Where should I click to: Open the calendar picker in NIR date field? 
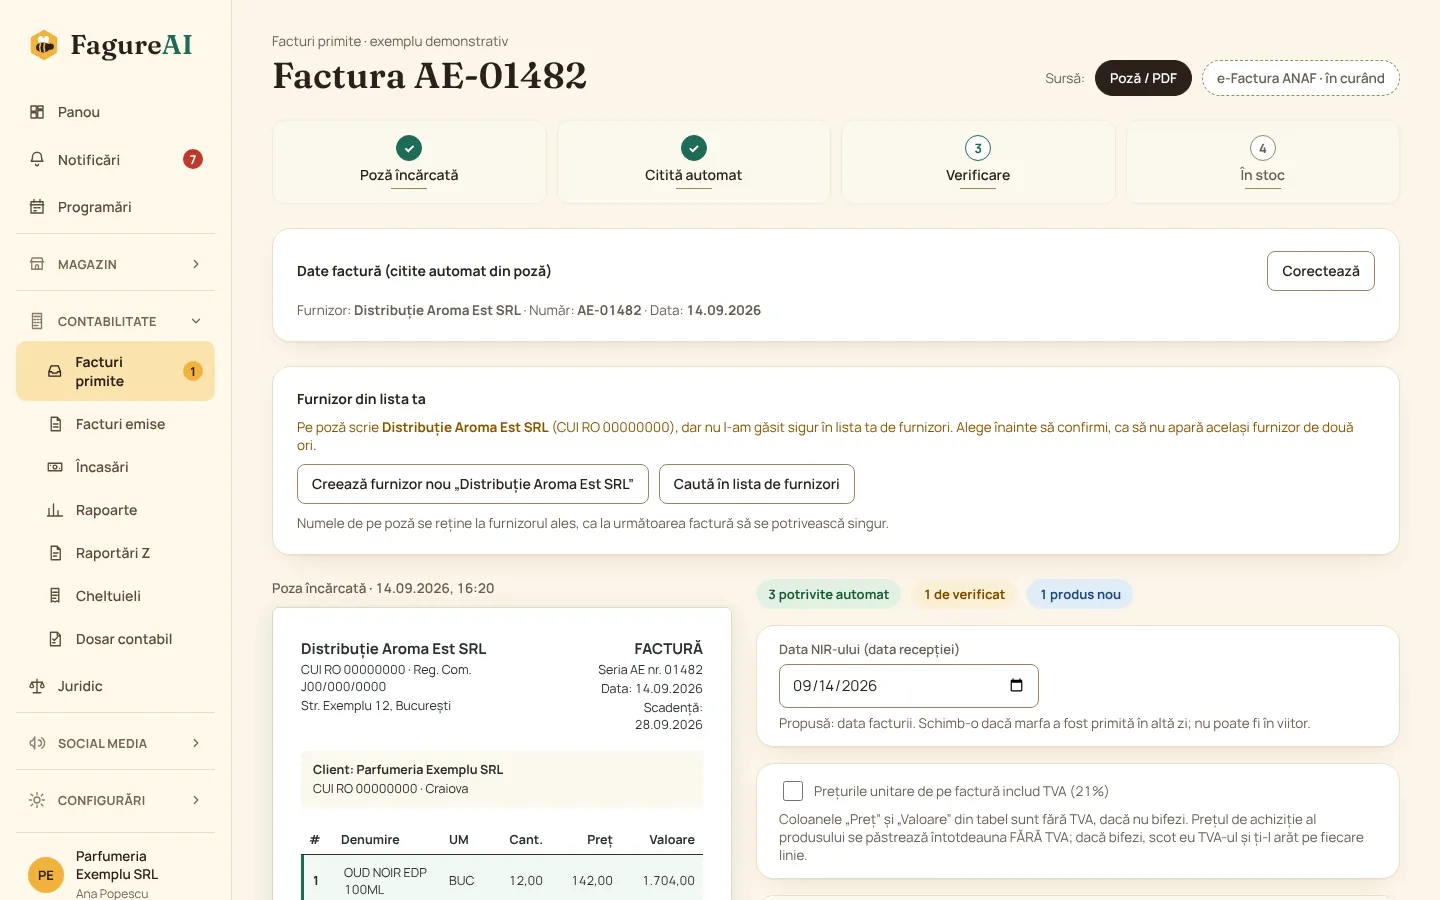tap(1016, 686)
